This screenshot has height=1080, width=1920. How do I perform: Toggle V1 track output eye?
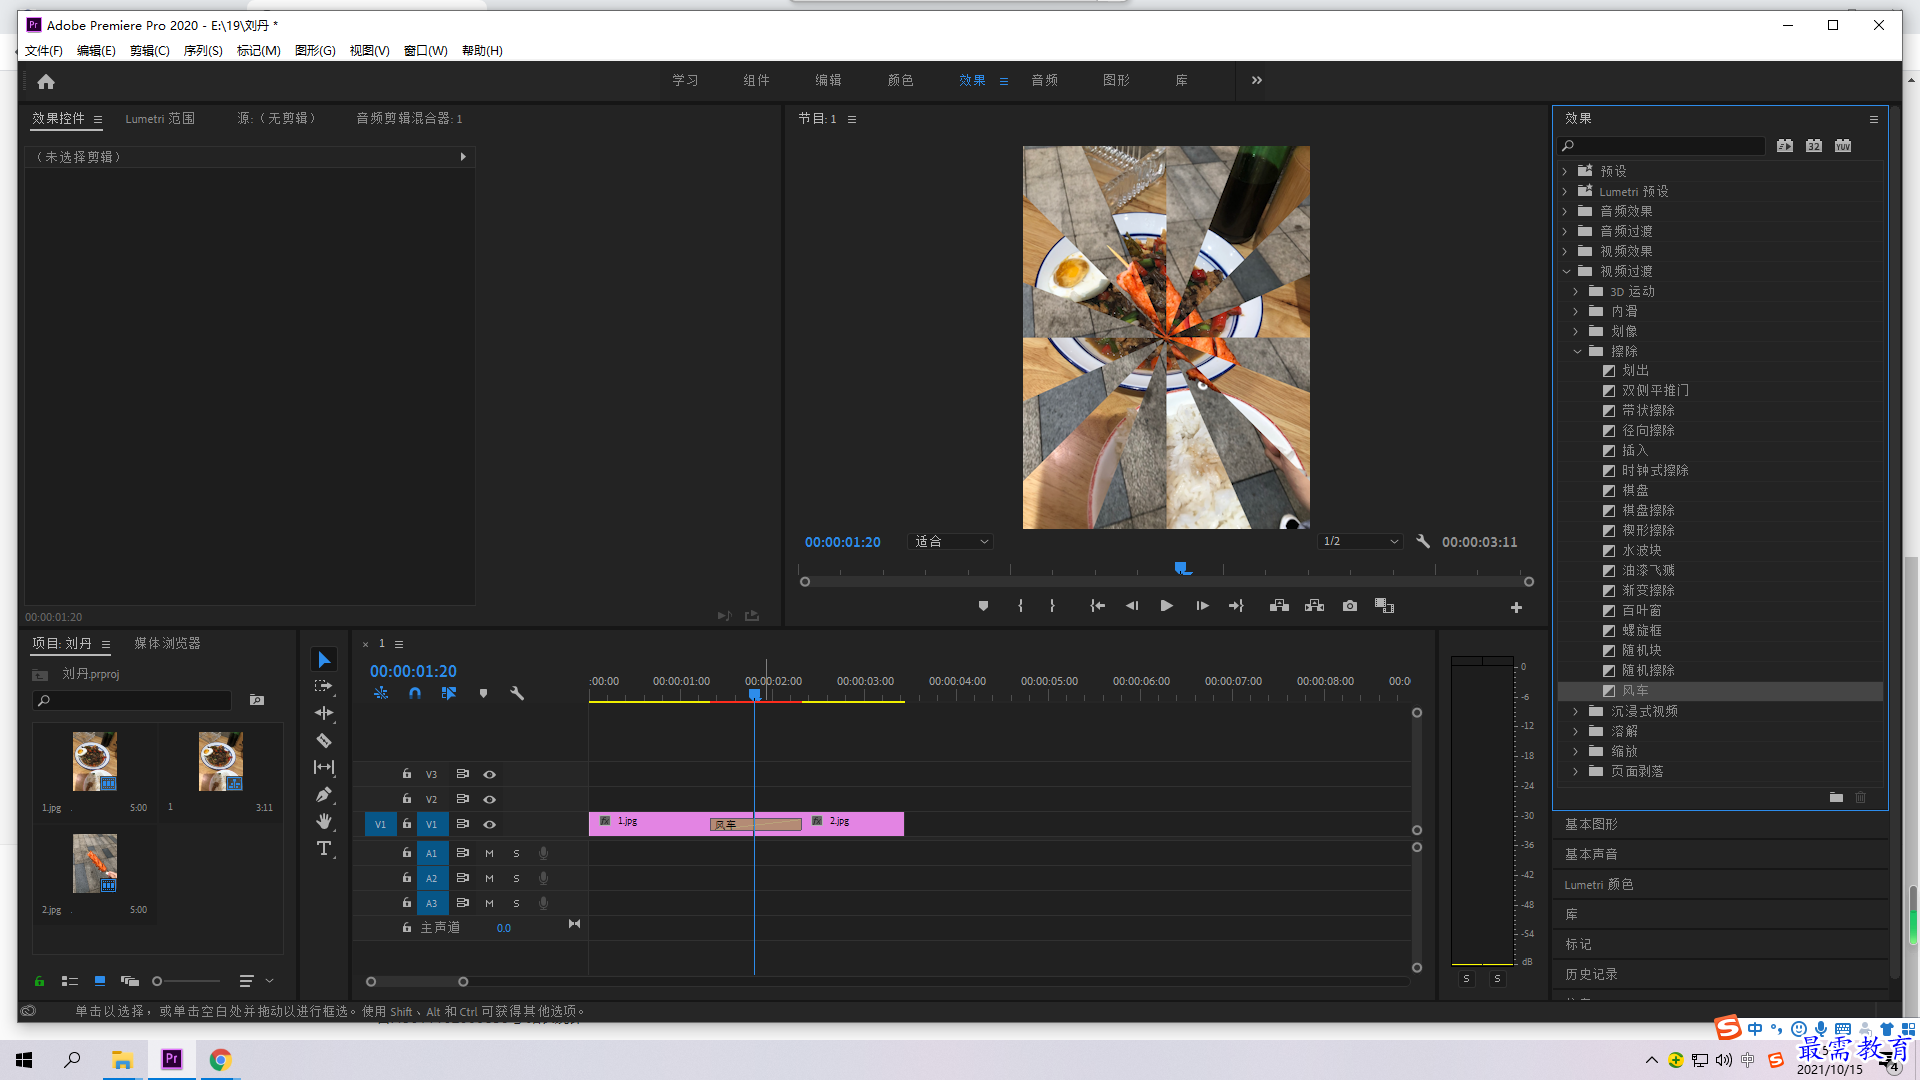490,824
